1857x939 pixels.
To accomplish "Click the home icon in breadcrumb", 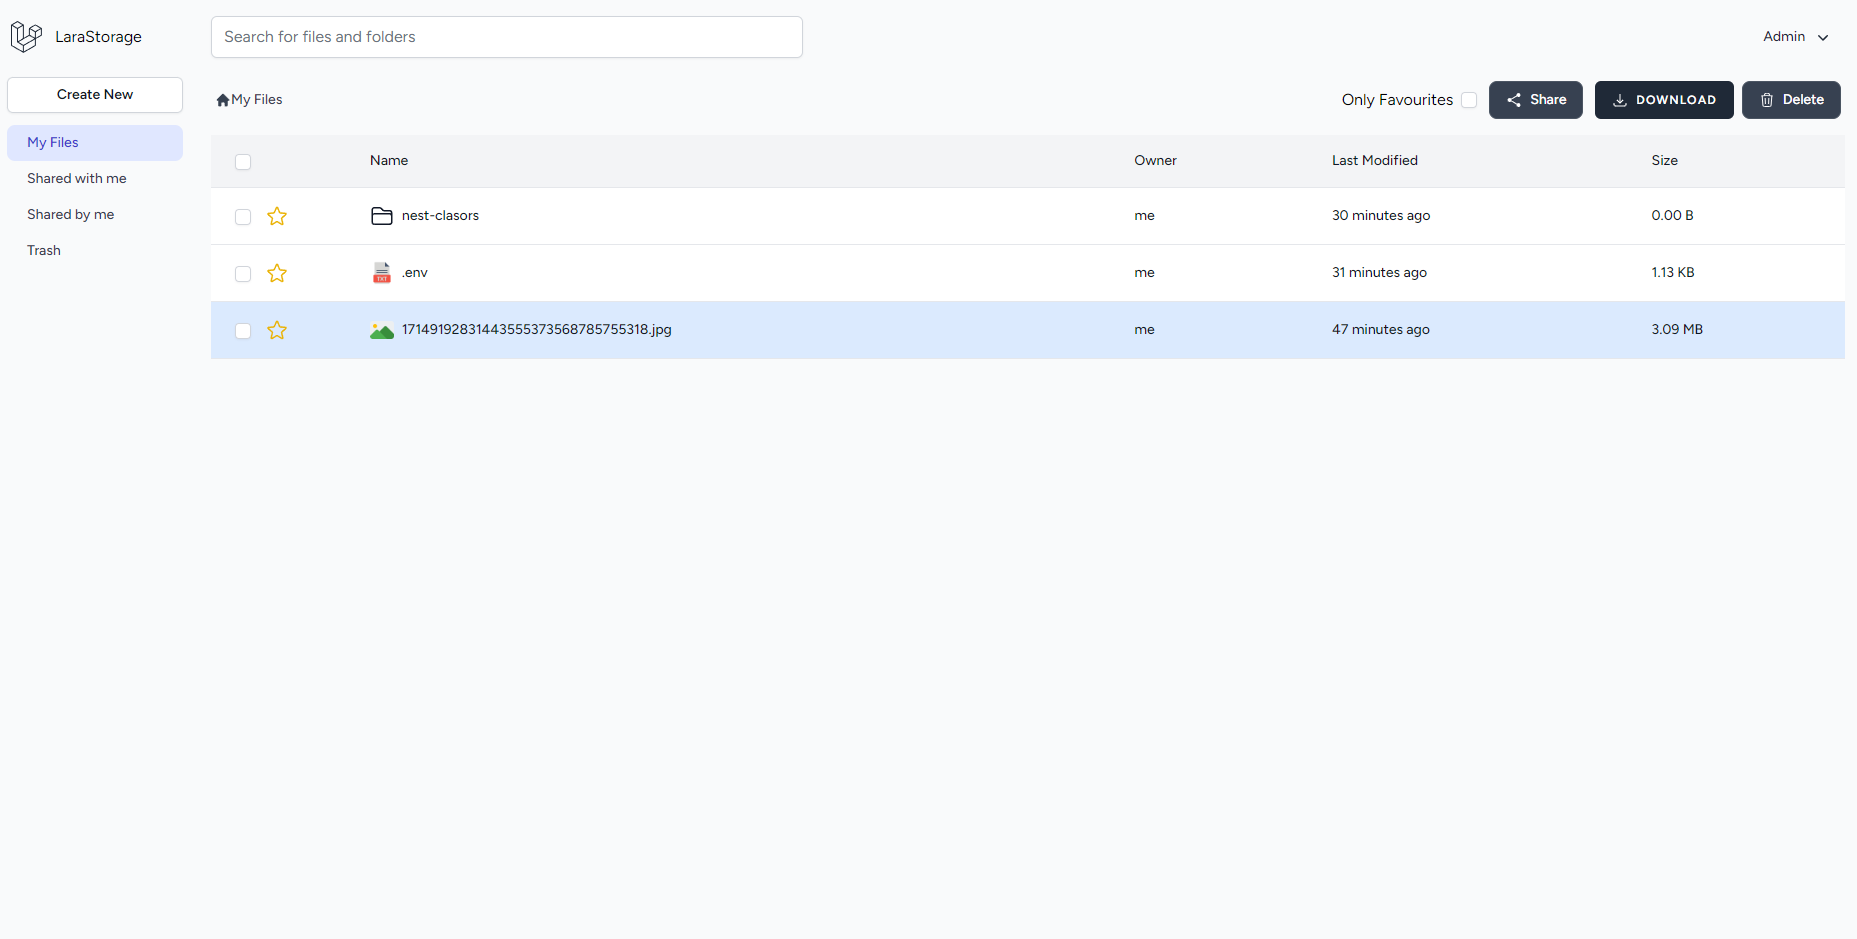I will tap(223, 100).
